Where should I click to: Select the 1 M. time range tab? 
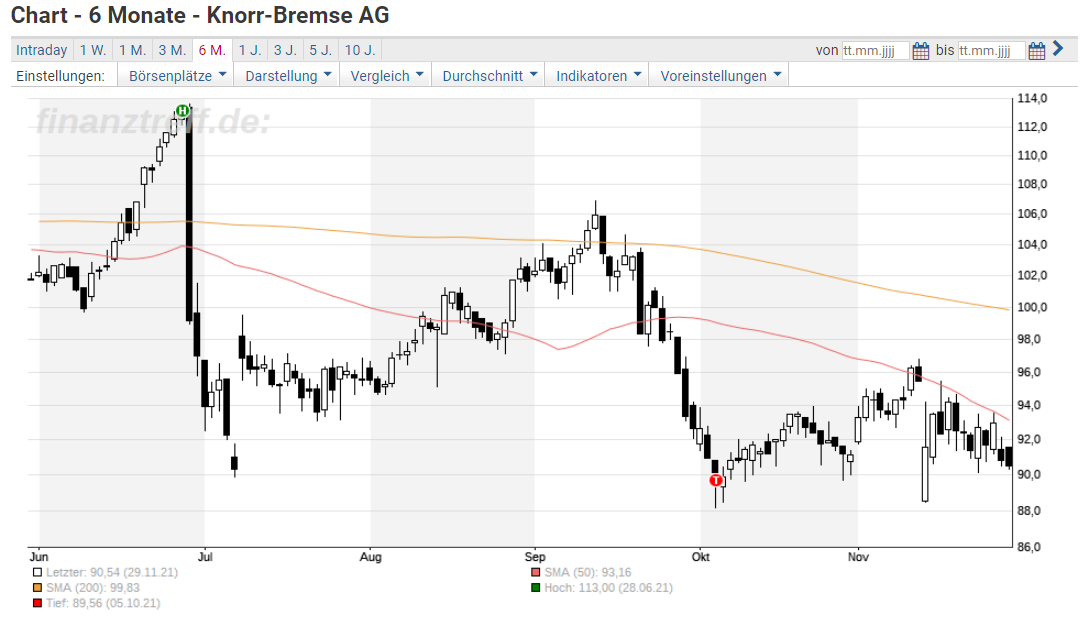point(132,50)
